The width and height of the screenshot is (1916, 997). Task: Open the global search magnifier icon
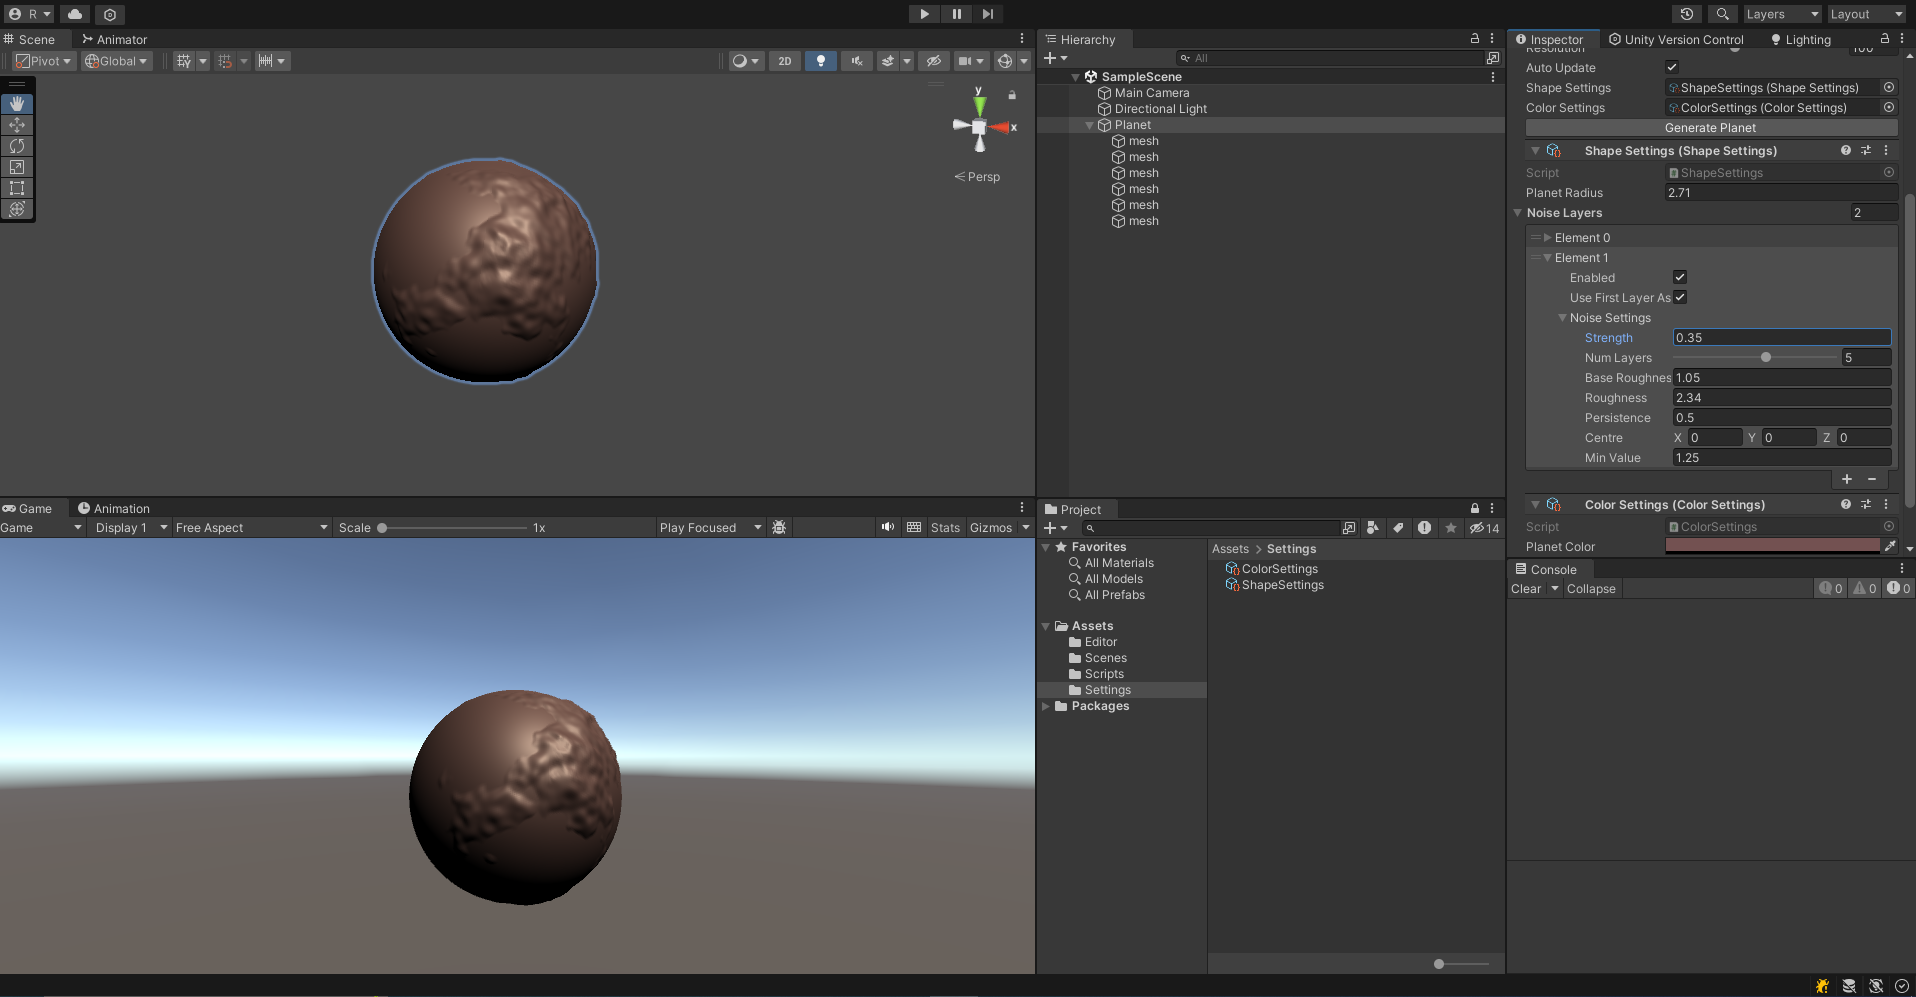[1722, 14]
